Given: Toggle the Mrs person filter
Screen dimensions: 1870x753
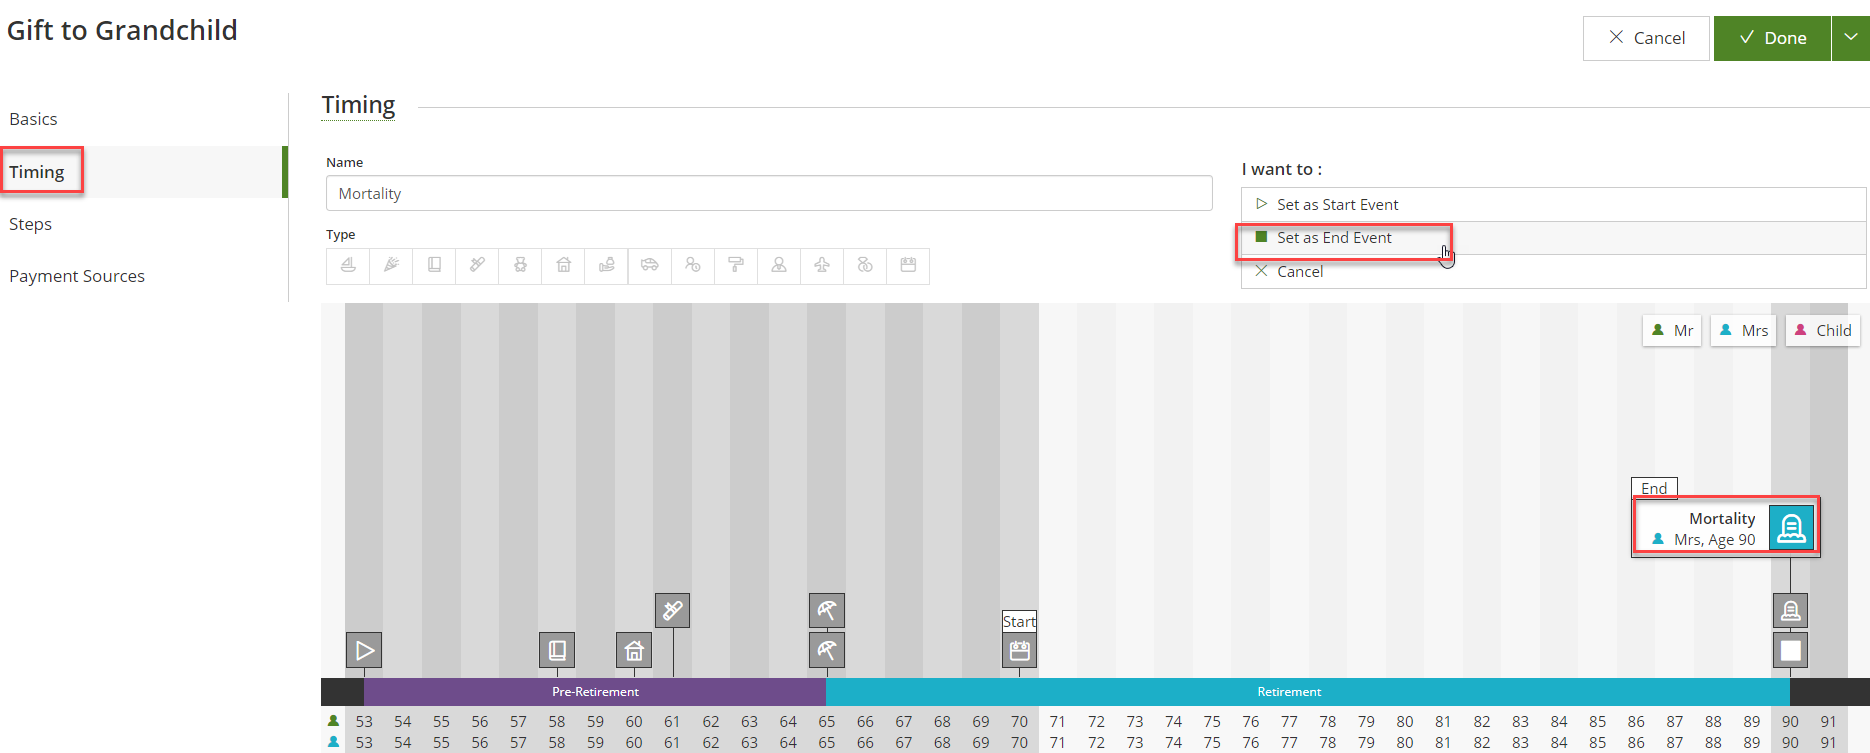Looking at the screenshot, I should point(1743,331).
